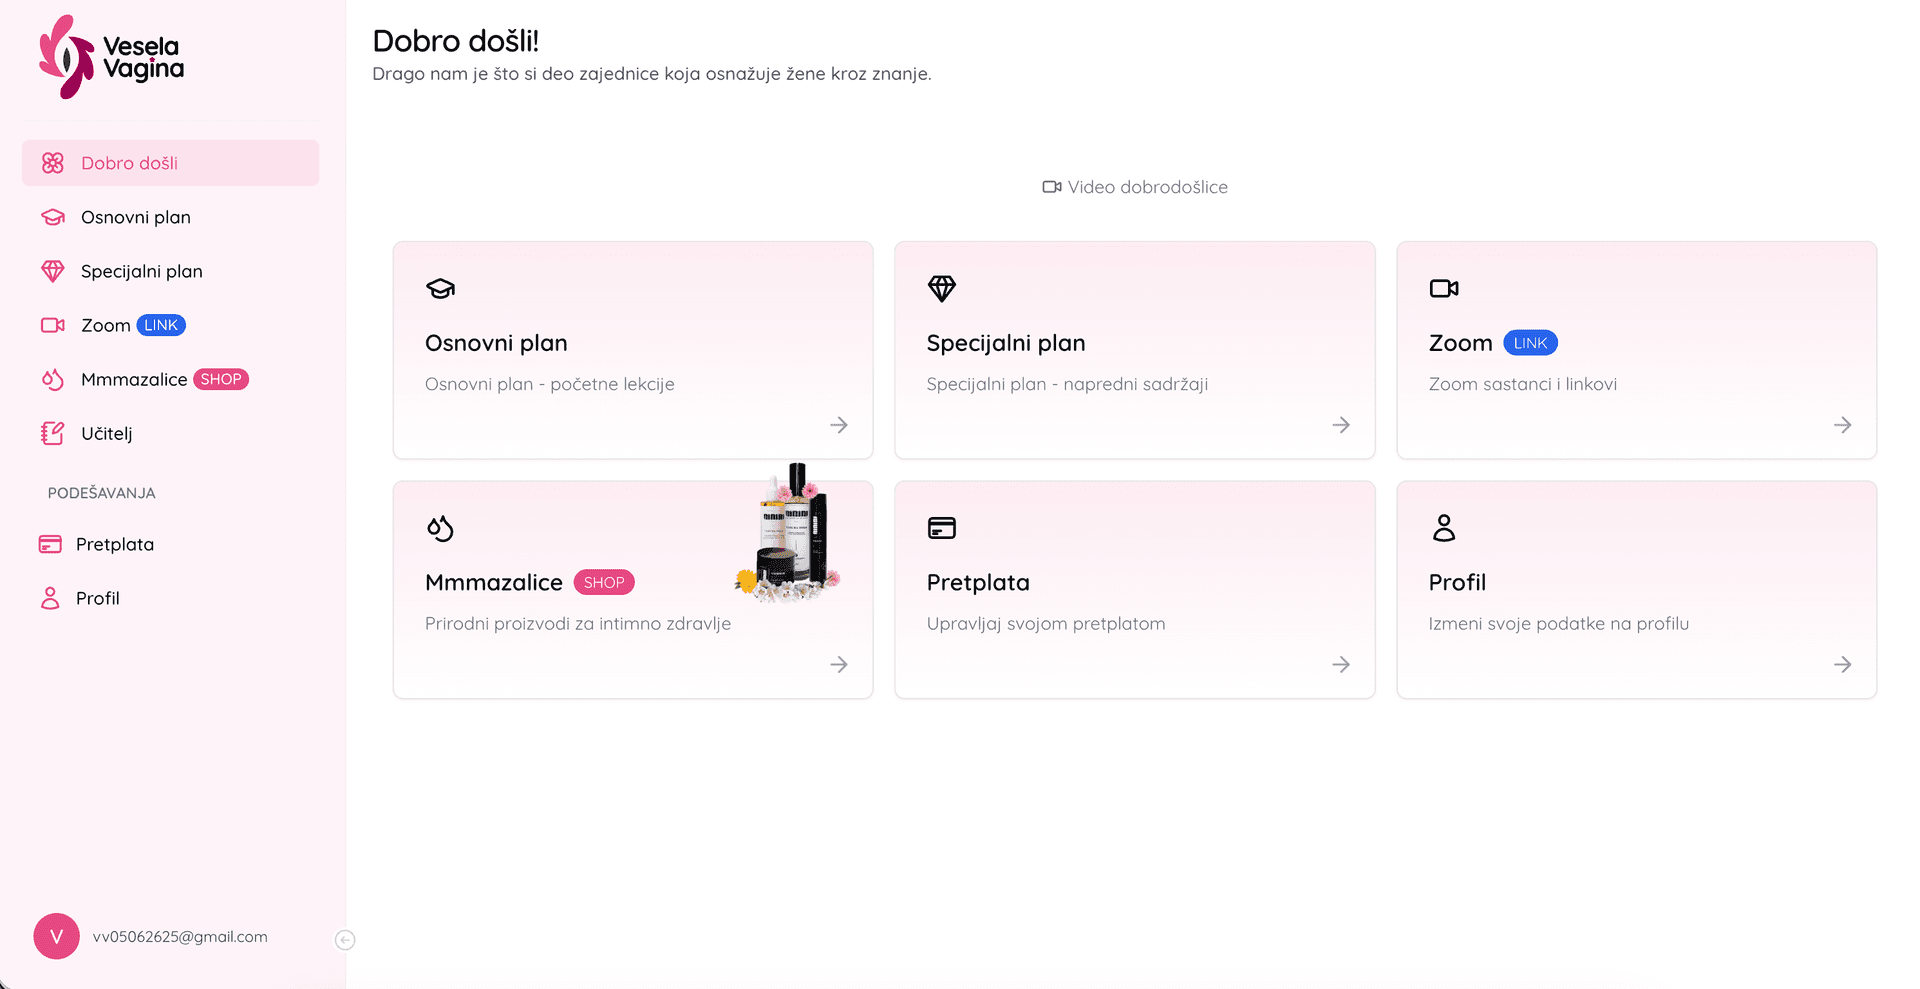The width and height of the screenshot is (1920, 989).
Task: Click the video camera icon in Zoom card
Action: tap(1444, 289)
